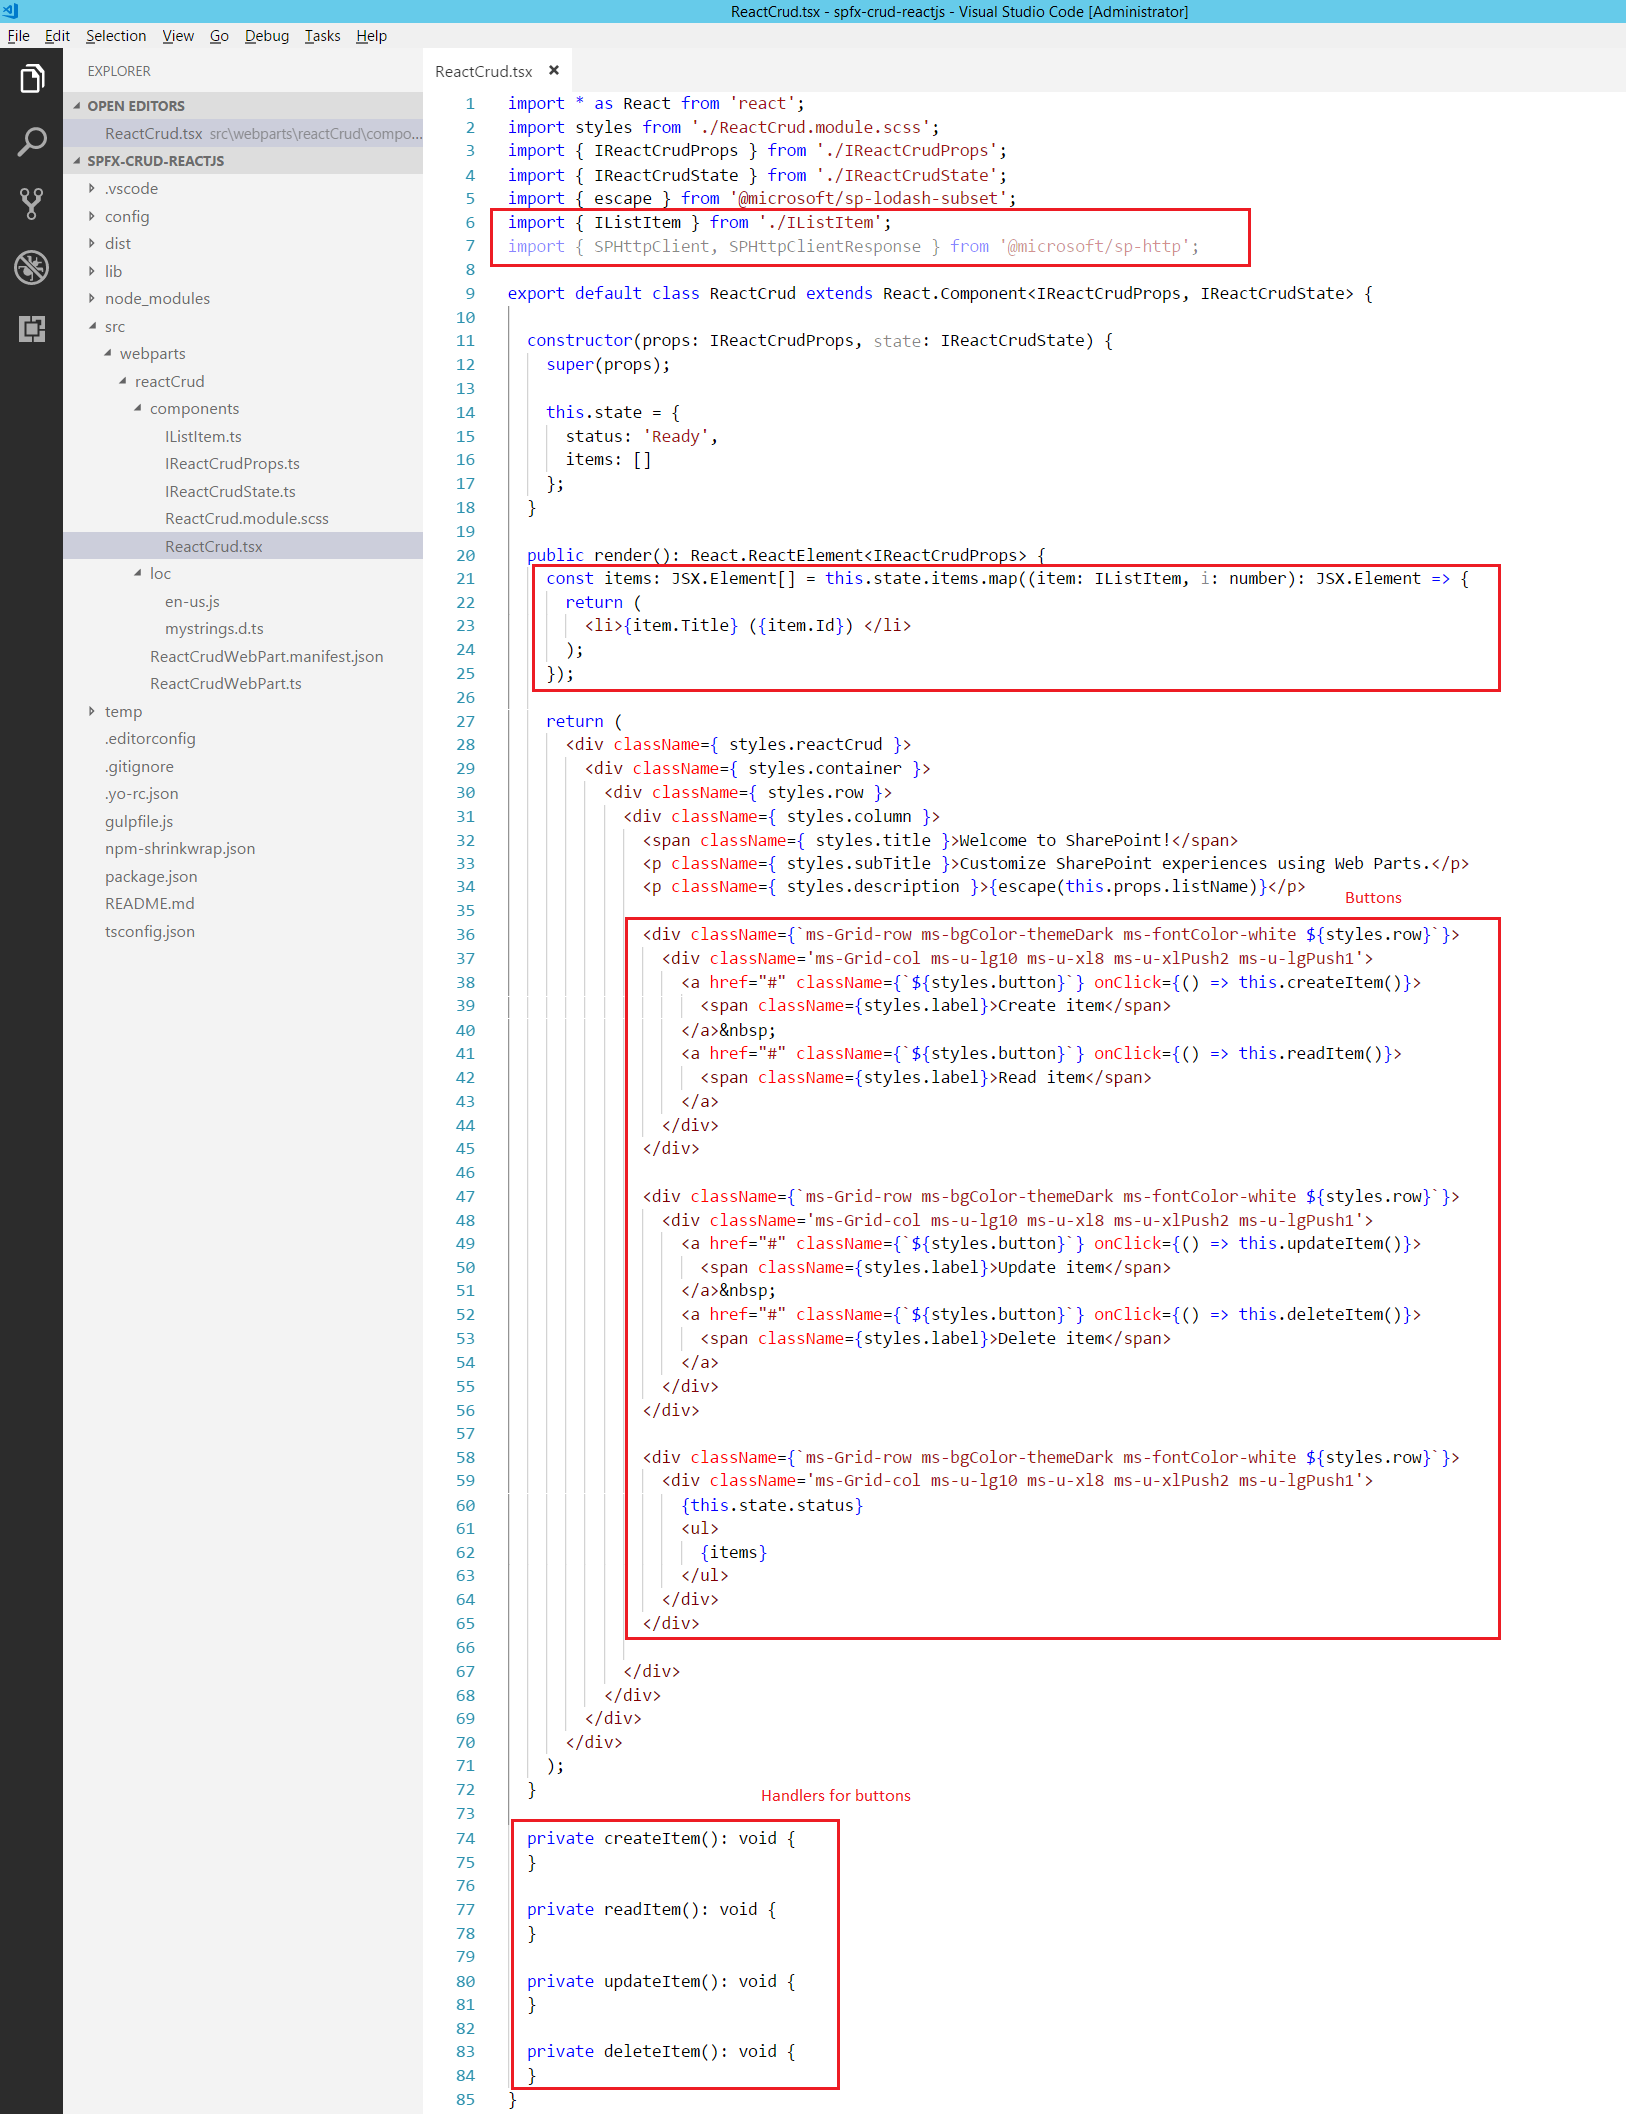Open the Extensions view icon
Viewport: 1626px width, 2114px height.
pos(31,329)
